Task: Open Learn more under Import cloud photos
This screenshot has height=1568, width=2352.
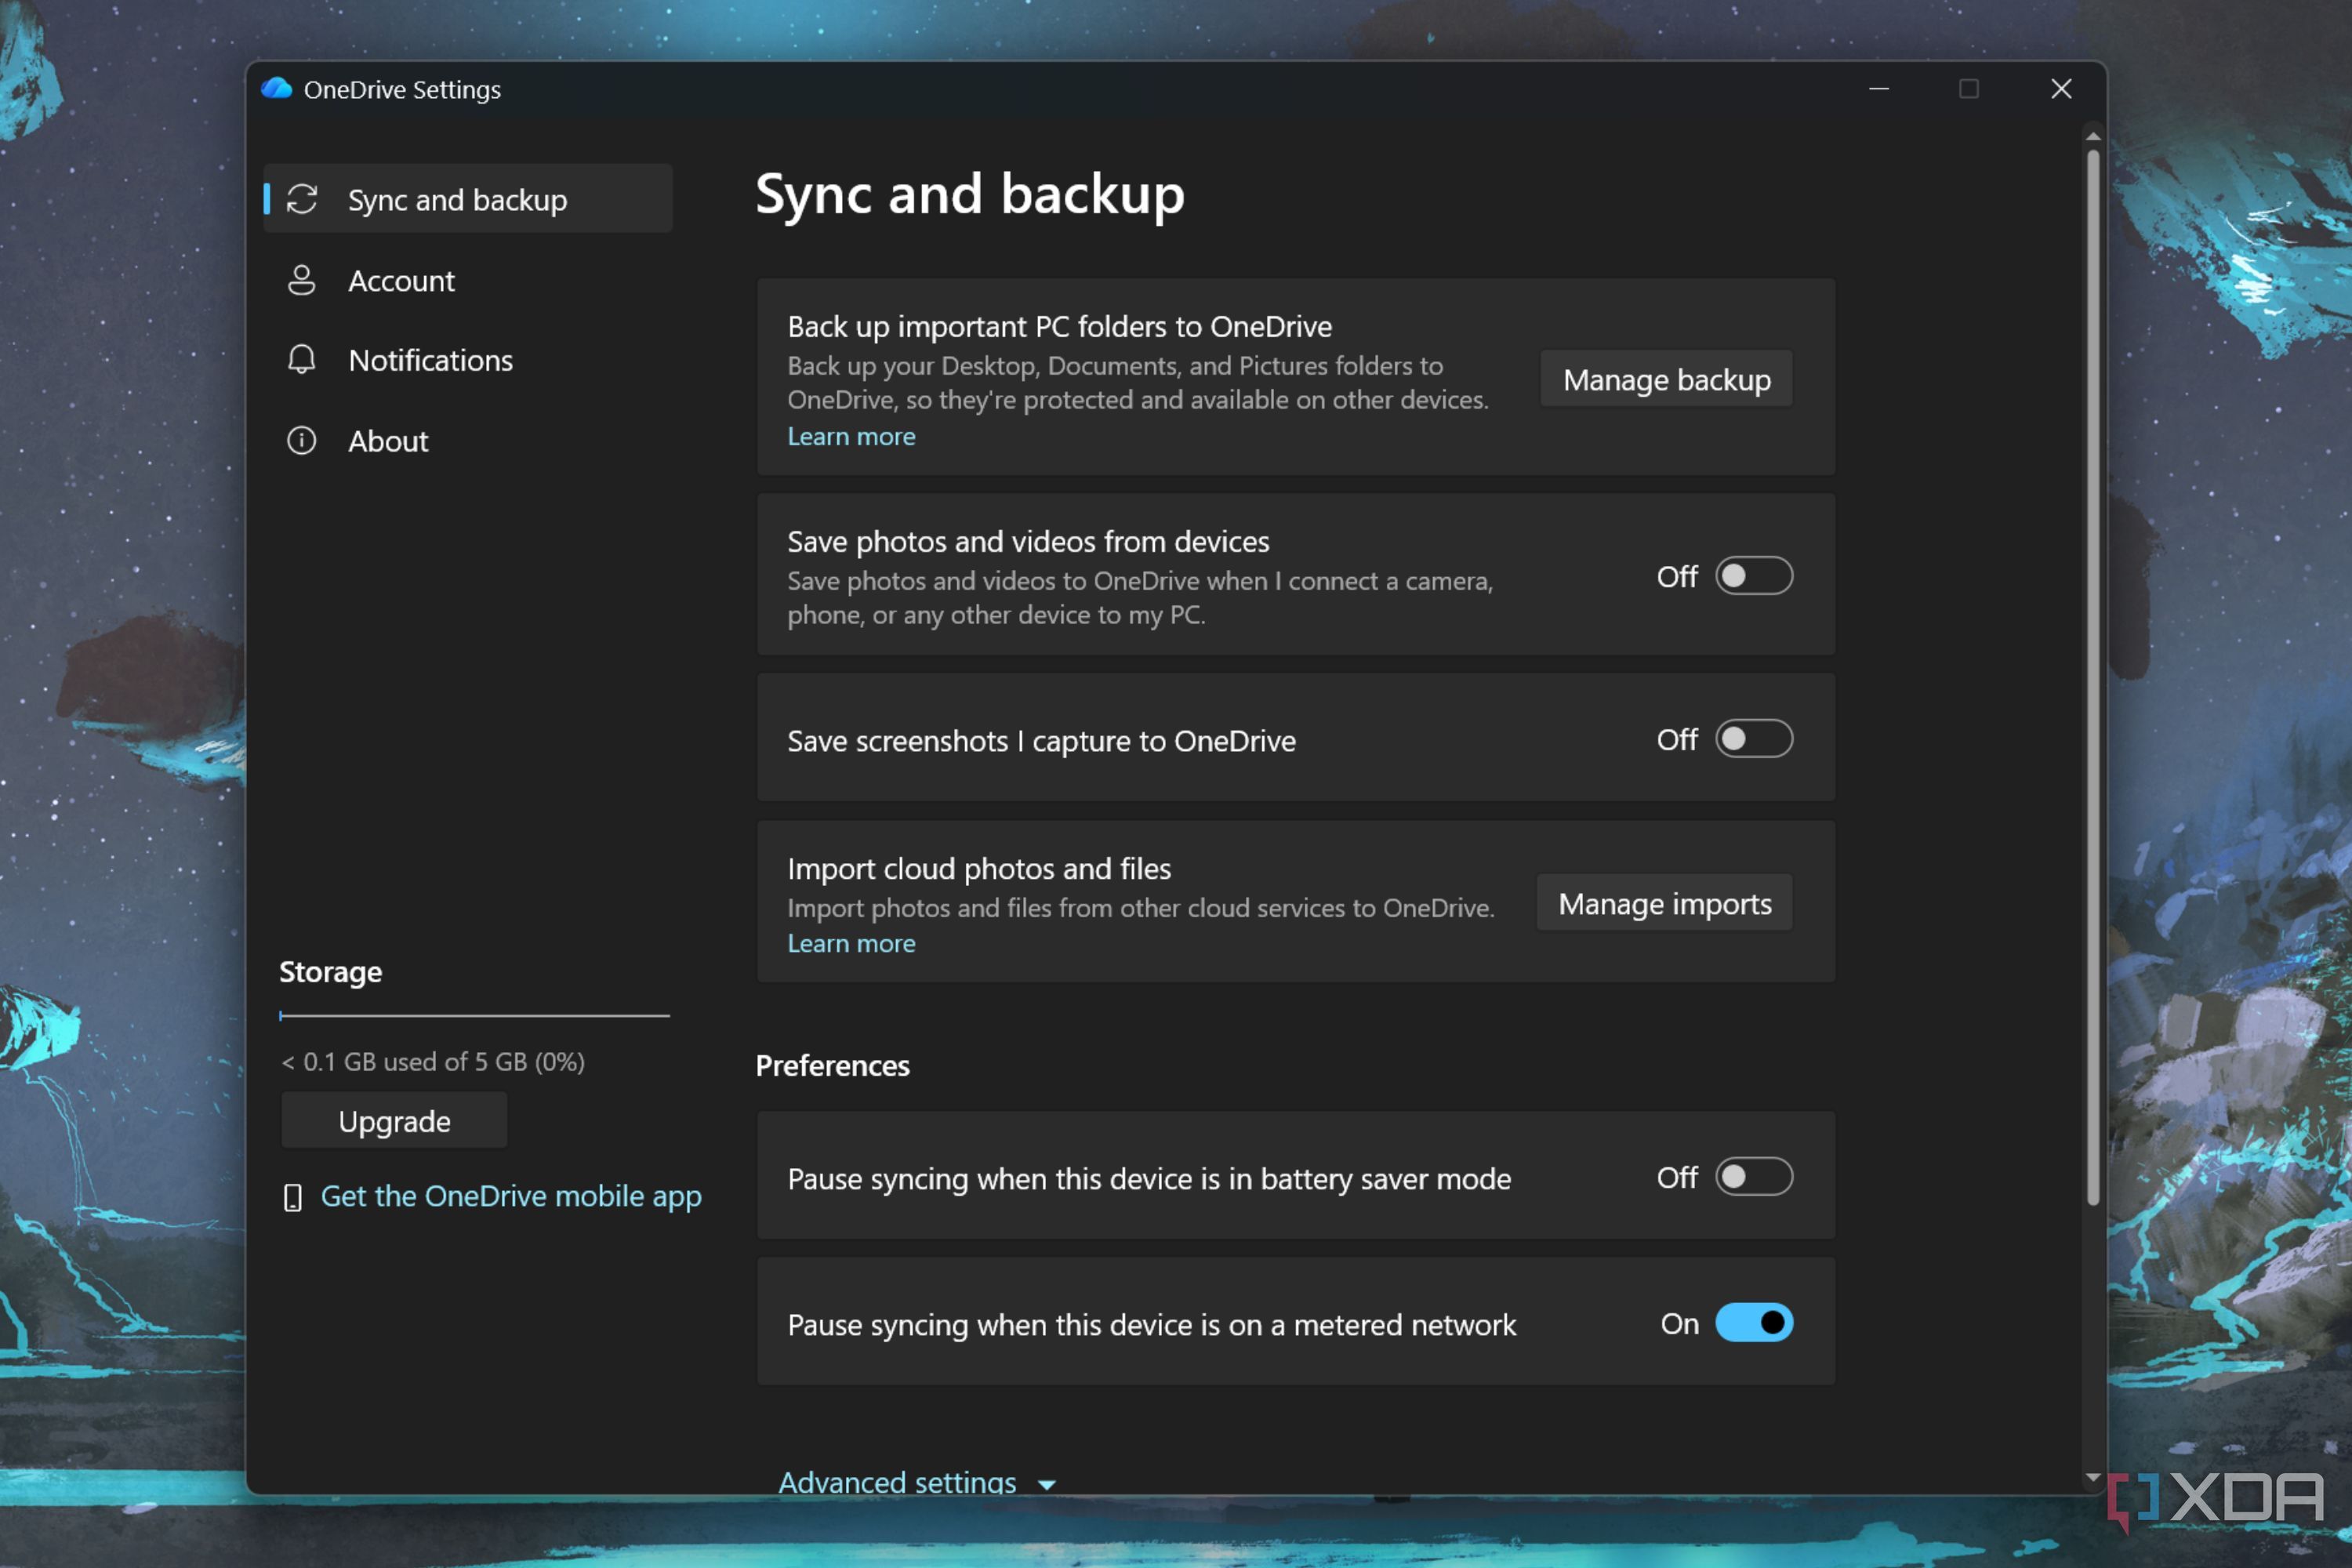Action: (x=851, y=943)
